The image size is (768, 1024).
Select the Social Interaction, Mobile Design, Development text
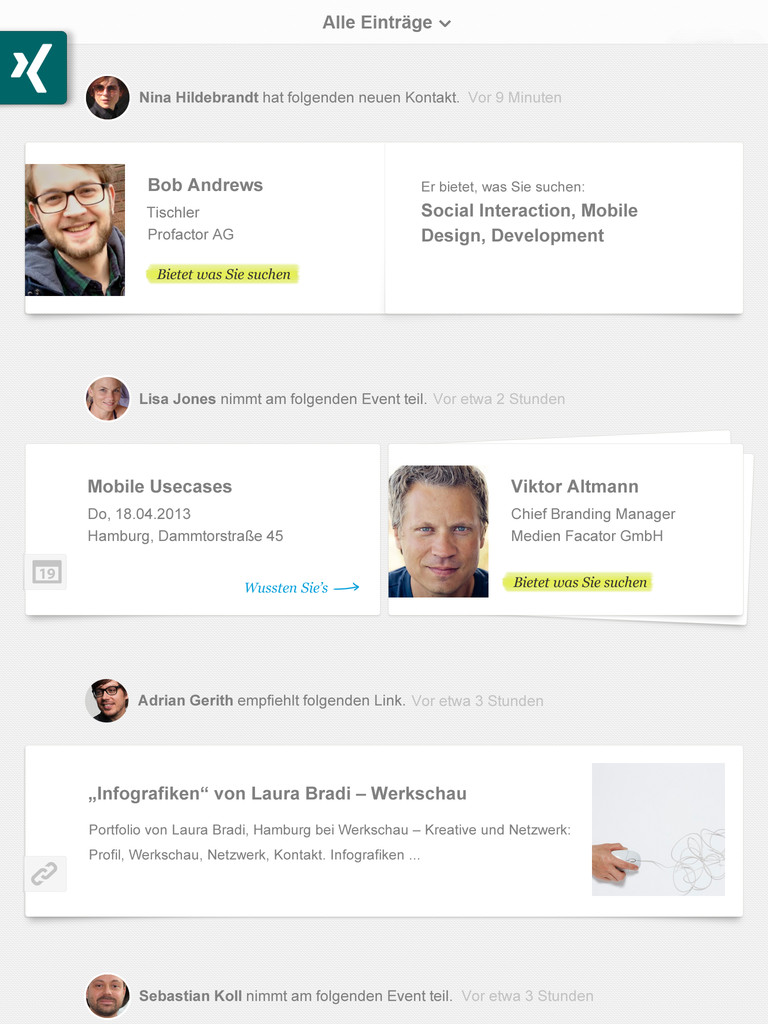(529, 223)
